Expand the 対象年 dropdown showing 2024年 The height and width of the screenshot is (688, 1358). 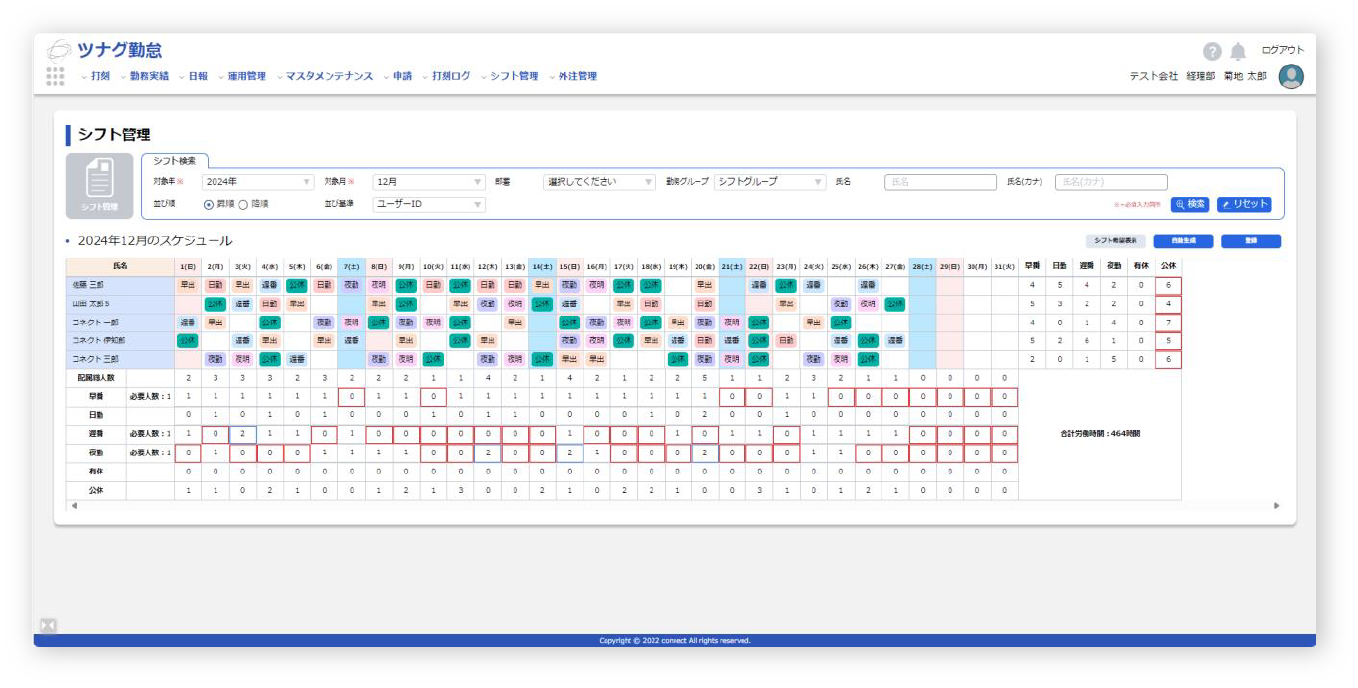[258, 182]
